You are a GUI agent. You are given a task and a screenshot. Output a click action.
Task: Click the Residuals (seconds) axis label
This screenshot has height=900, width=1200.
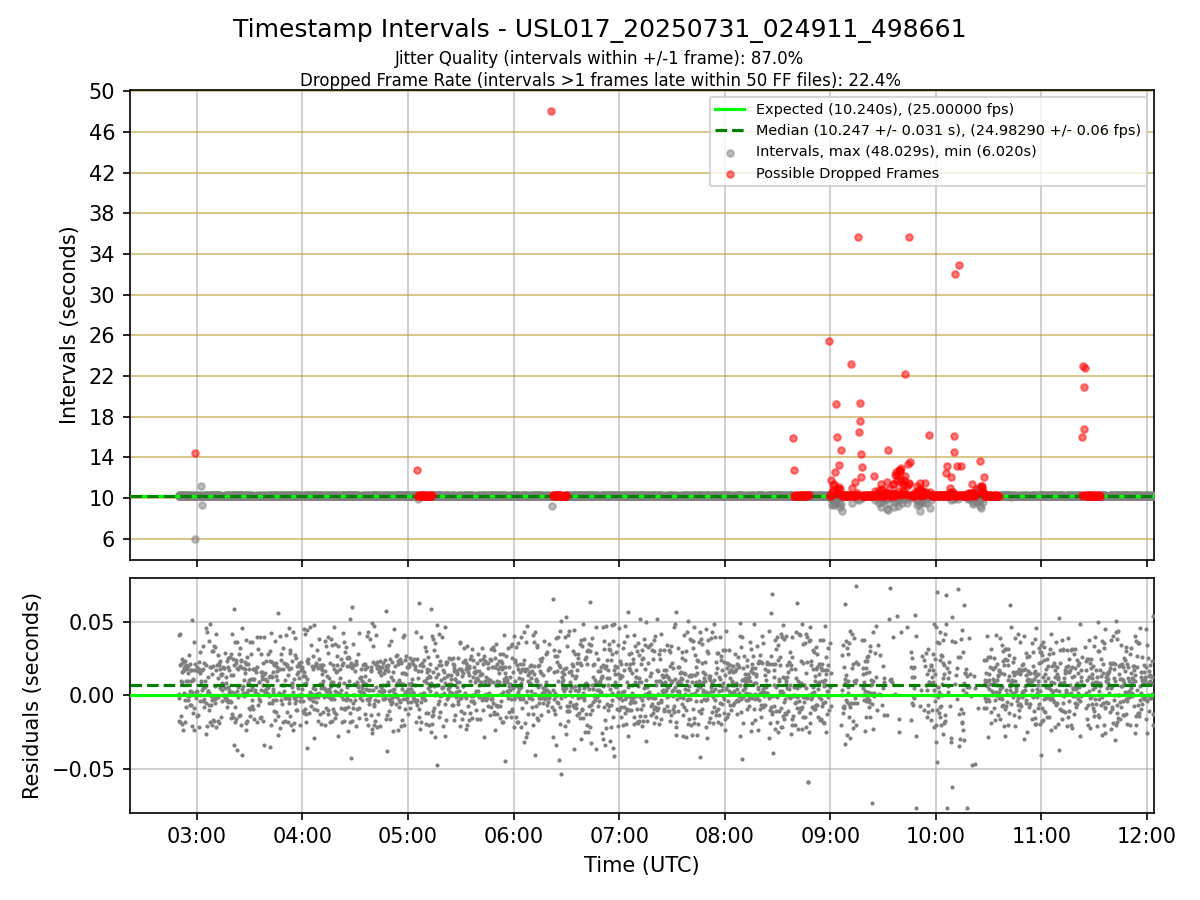32,696
